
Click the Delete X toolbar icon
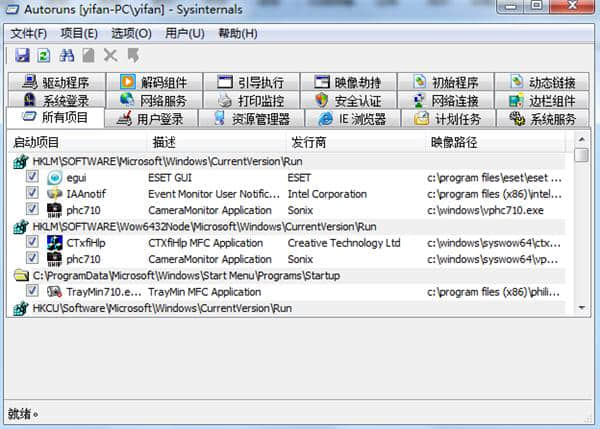pyautogui.click(x=111, y=55)
